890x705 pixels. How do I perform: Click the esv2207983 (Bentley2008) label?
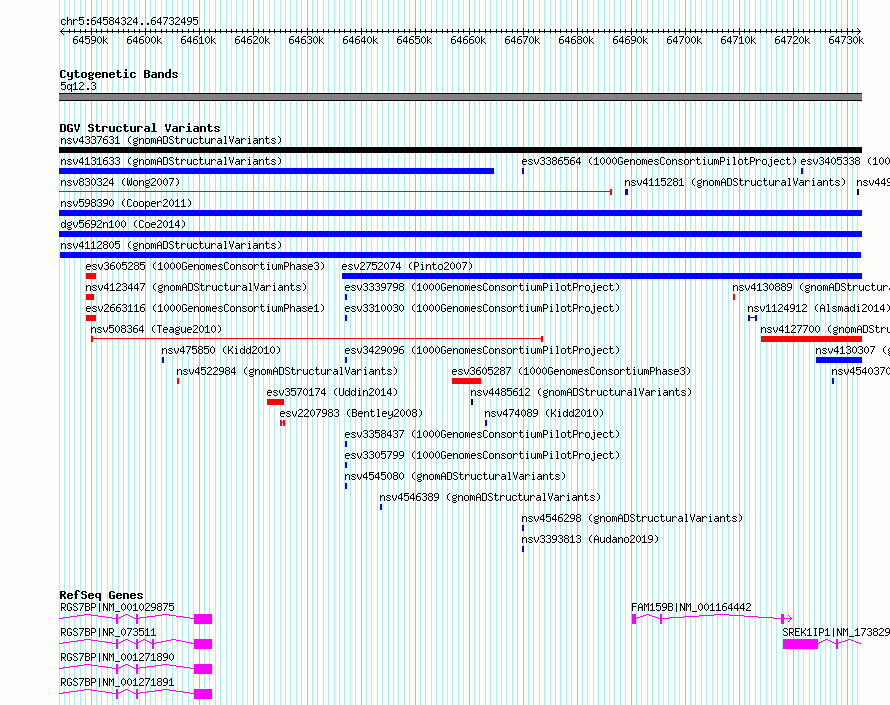click(x=351, y=413)
